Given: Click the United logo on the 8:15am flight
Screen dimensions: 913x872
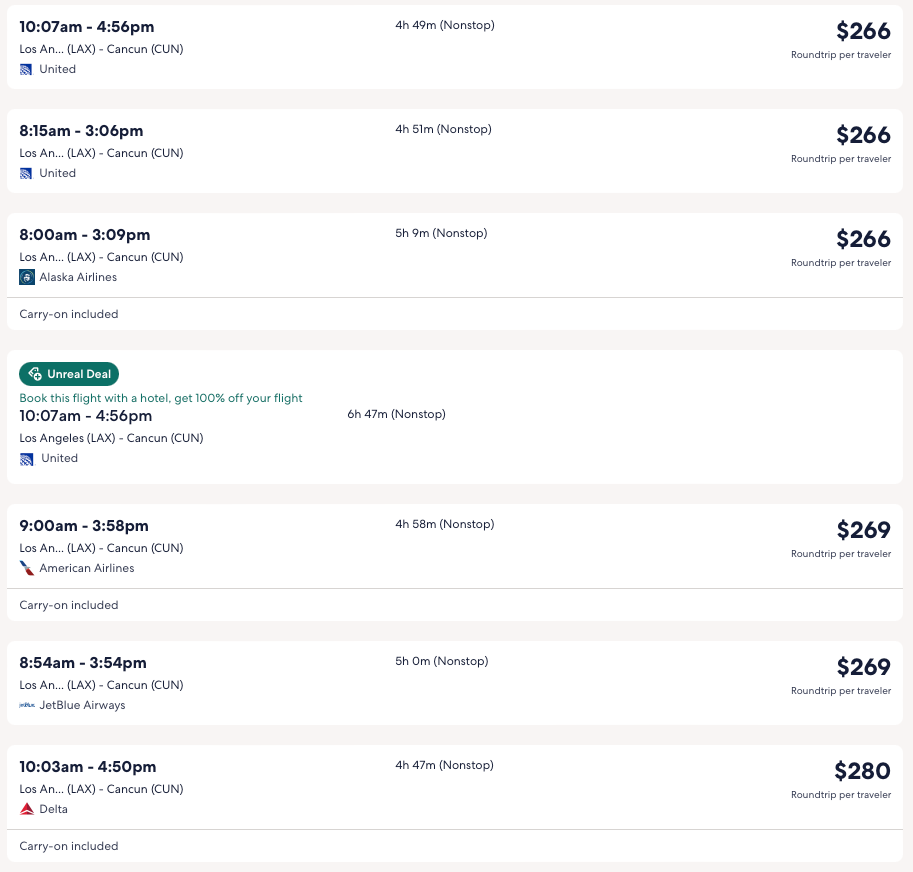Looking at the screenshot, I should tap(26, 173).
